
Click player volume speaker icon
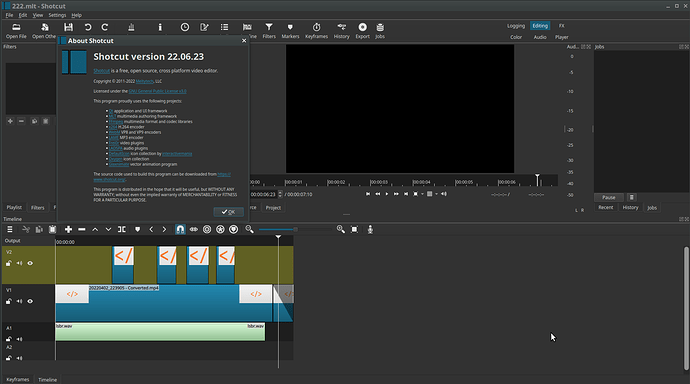click(x=444, y=194)
